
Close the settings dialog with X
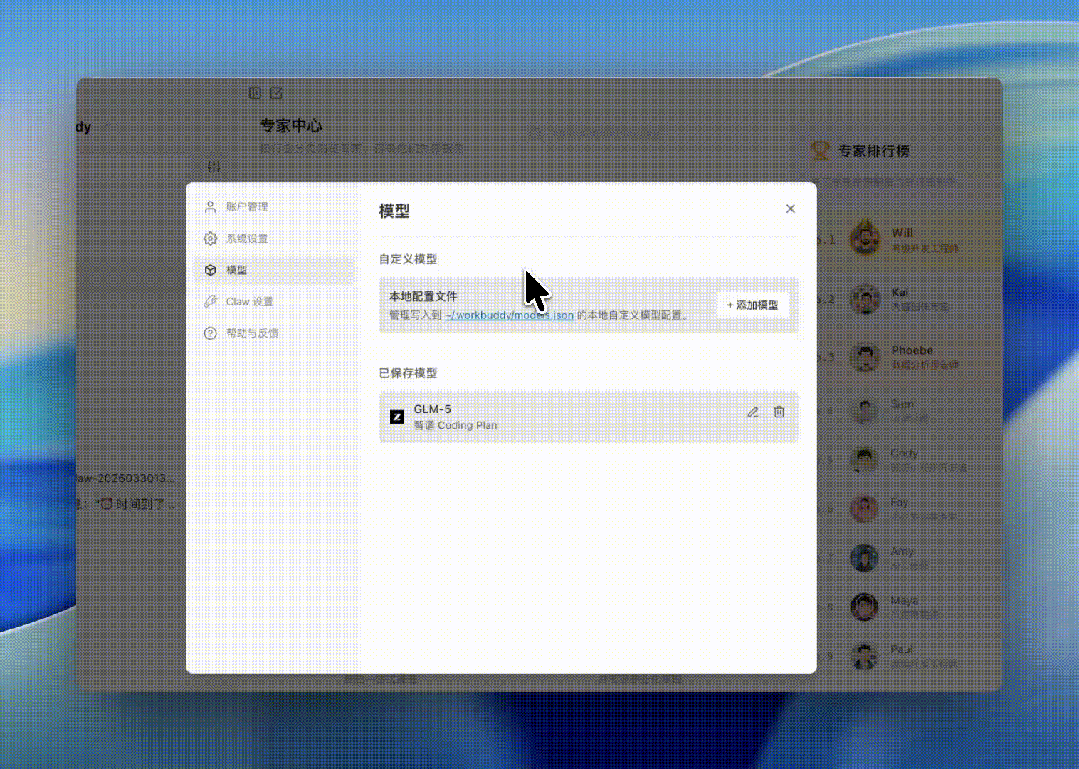790,209
